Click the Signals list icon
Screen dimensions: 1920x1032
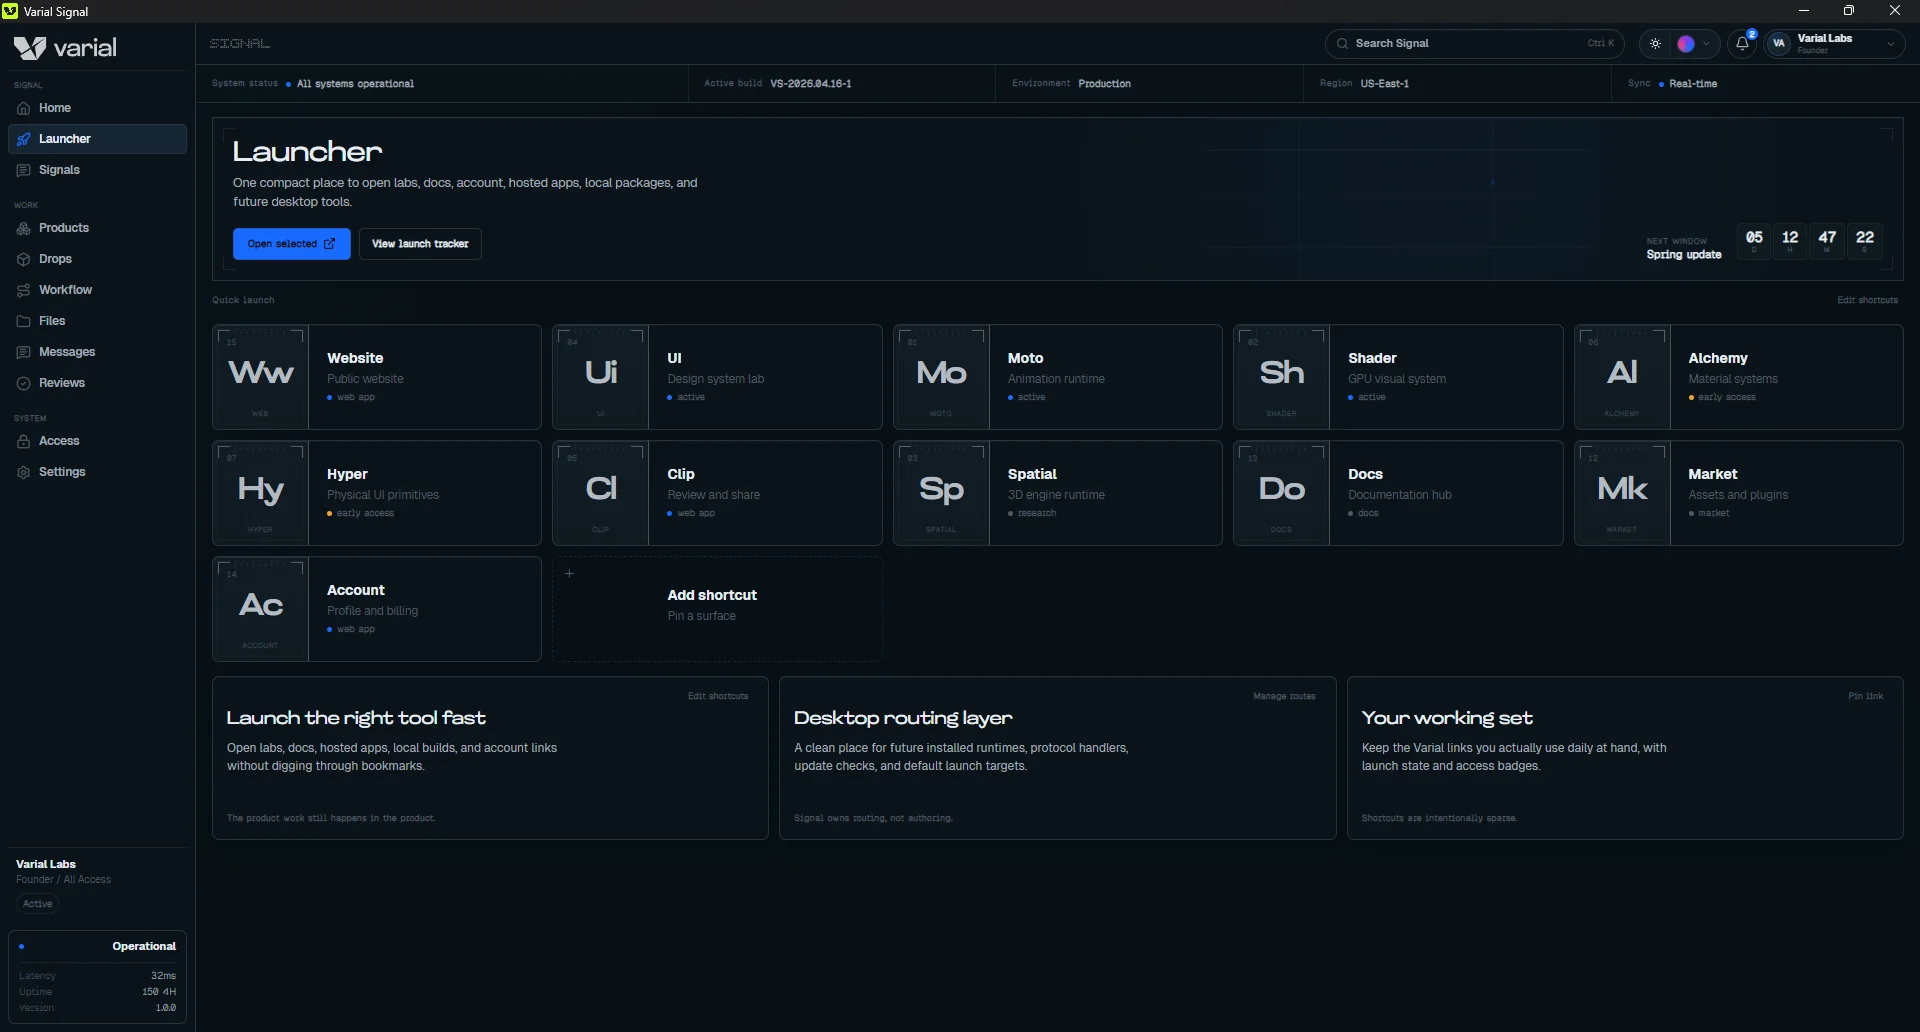coord(24,170)
